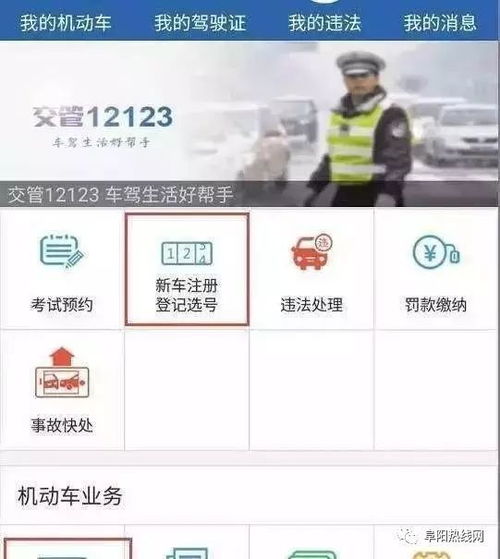500x559 pixels.
Task: Open the 我的消息 tab
Action: [x=440, y=22]
